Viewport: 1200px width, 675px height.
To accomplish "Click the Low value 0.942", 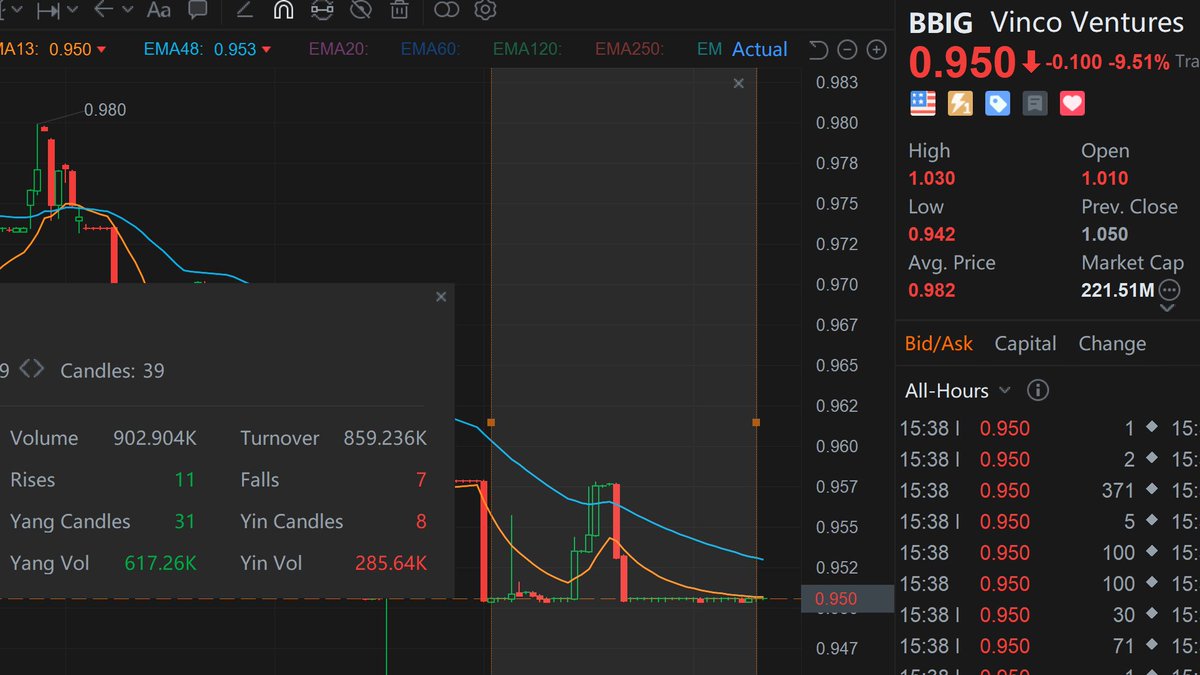I will pos(931,234).
